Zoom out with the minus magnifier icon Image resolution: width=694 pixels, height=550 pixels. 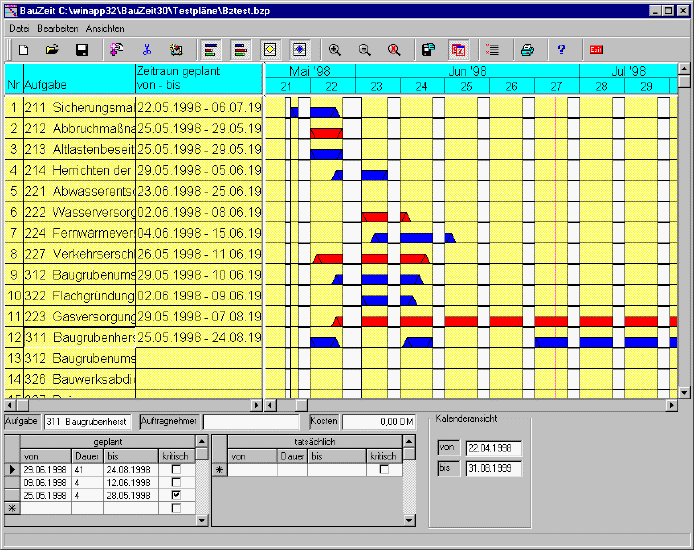coord(365,49)
